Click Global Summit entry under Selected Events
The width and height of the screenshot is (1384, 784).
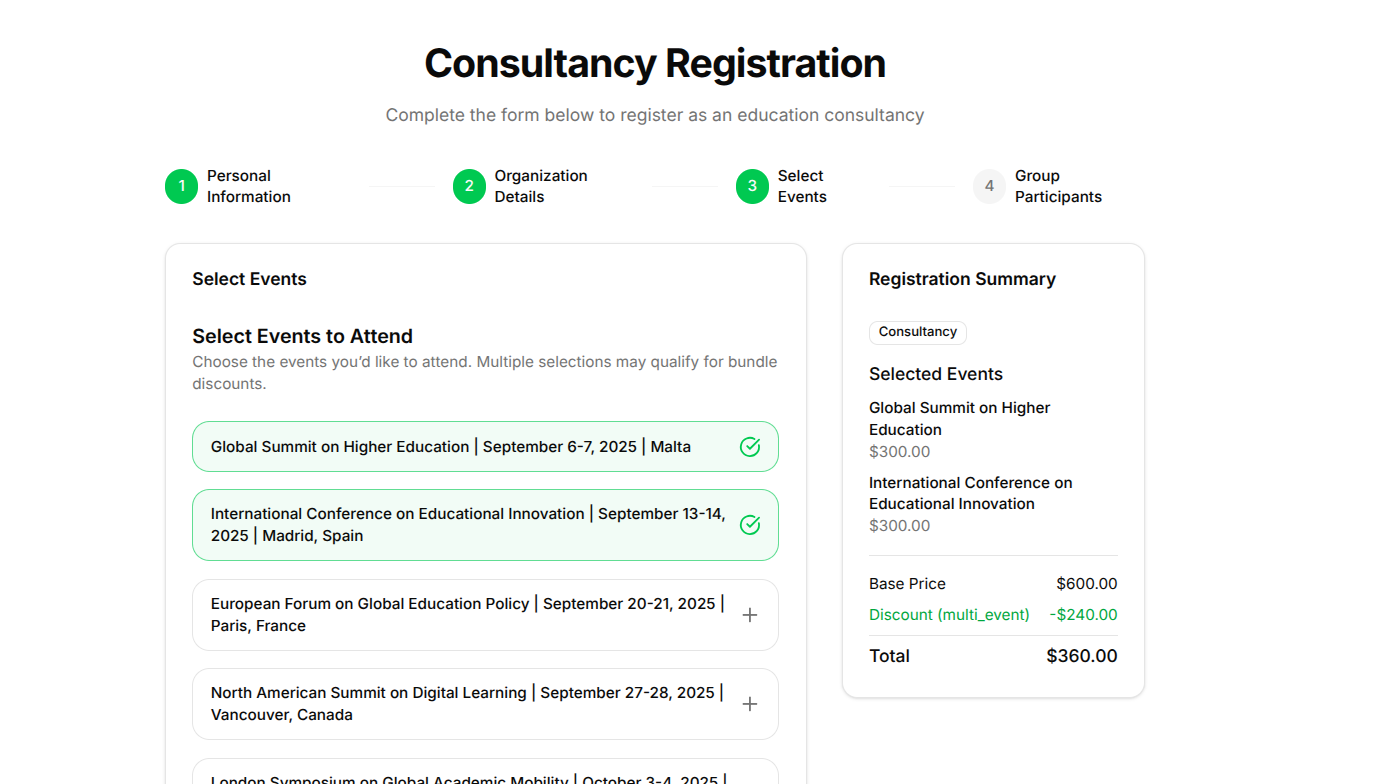(x=959, y=418)
